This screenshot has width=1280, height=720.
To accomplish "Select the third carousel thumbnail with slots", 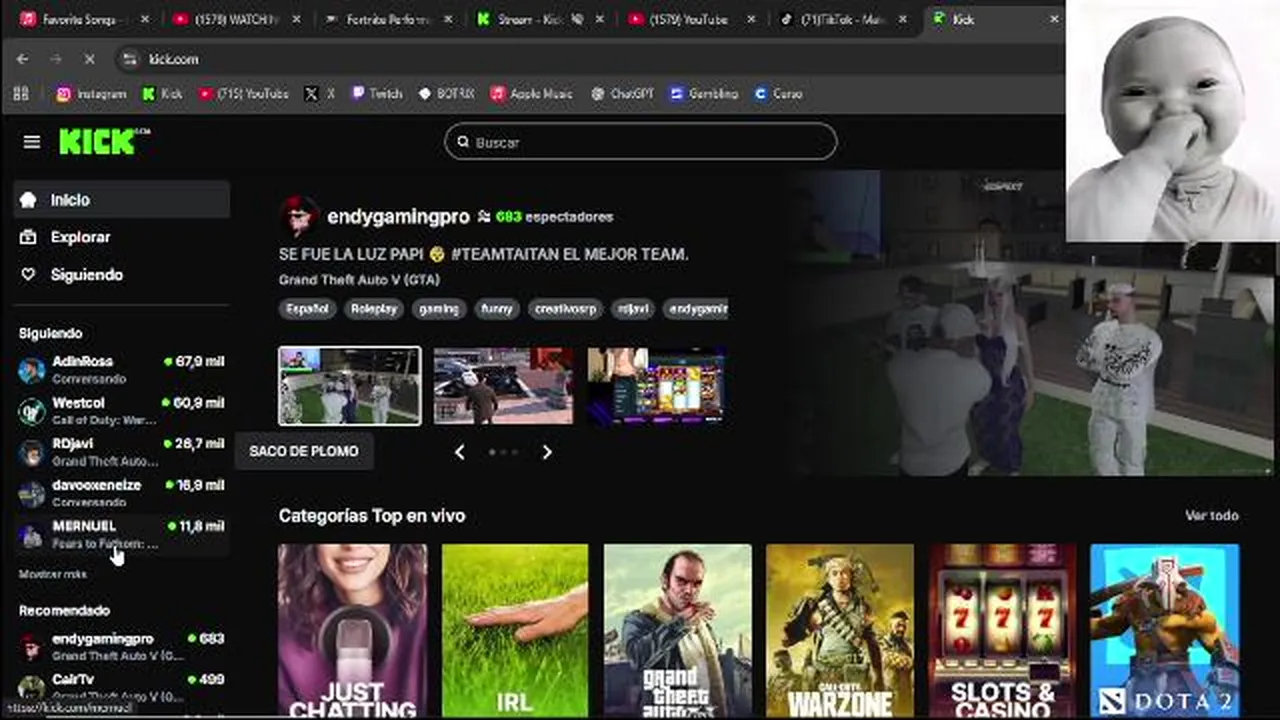I will (x=656, y=386).
